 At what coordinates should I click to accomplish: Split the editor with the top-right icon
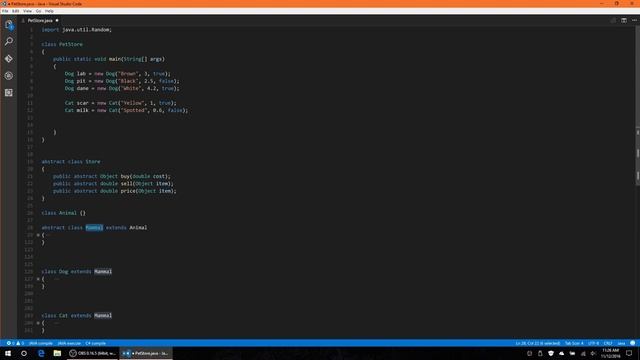pos(624,20)
